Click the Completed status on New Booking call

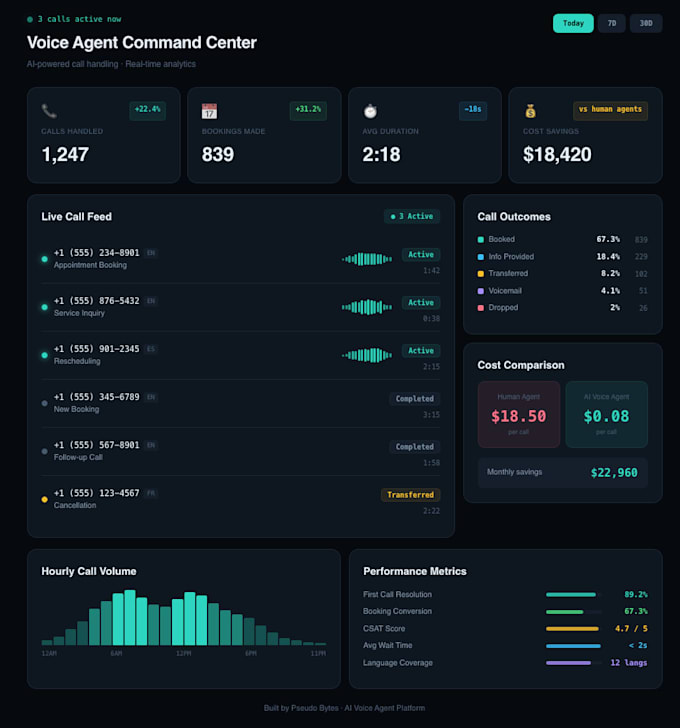coord(414,399)
